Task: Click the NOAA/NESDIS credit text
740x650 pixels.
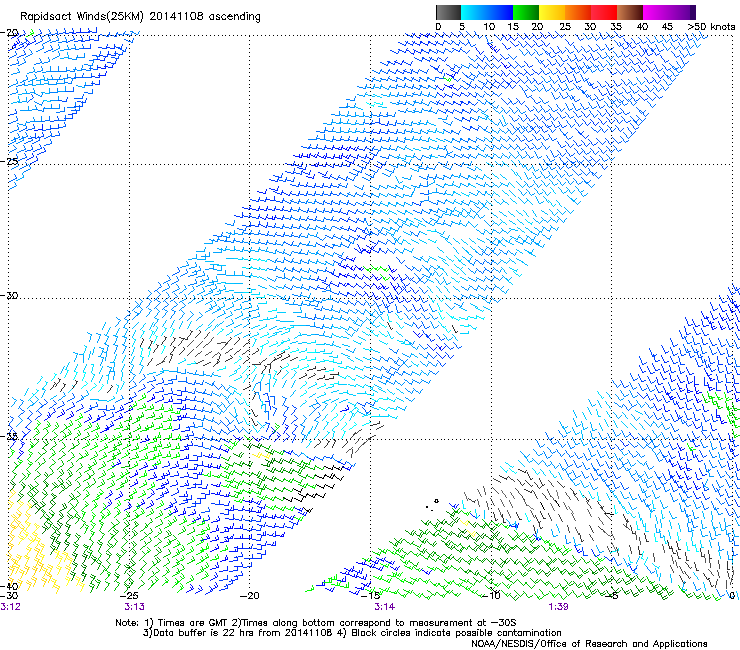Action: pos(589,644)
